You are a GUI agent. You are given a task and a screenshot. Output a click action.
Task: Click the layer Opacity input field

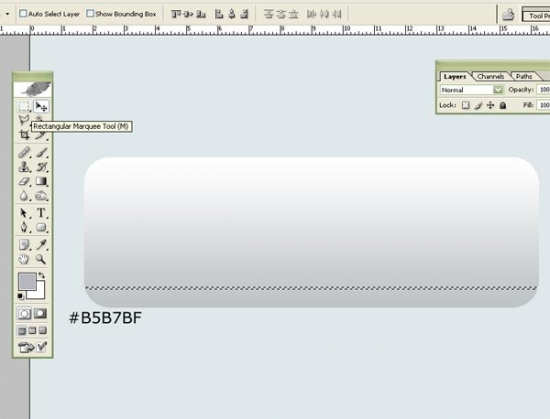click(543, 90)
